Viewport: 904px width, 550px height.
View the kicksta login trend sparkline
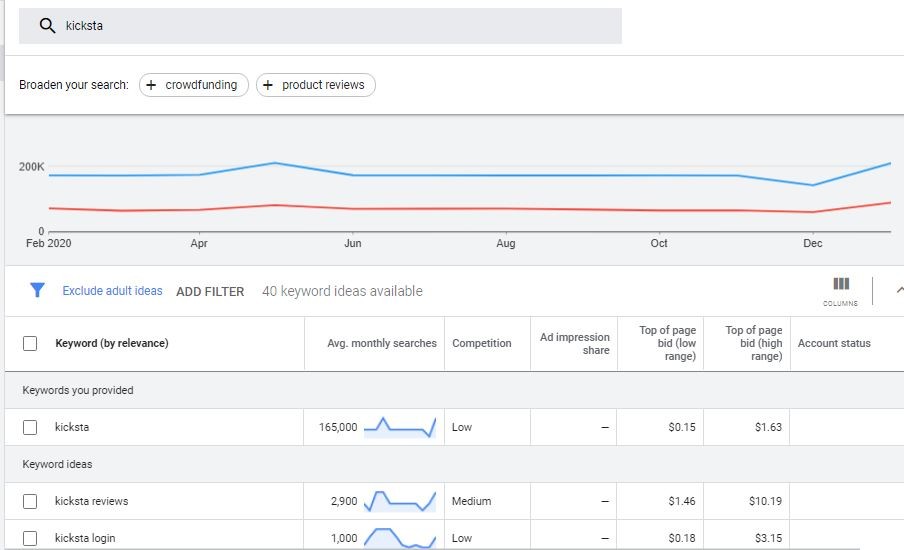(400, 537)
